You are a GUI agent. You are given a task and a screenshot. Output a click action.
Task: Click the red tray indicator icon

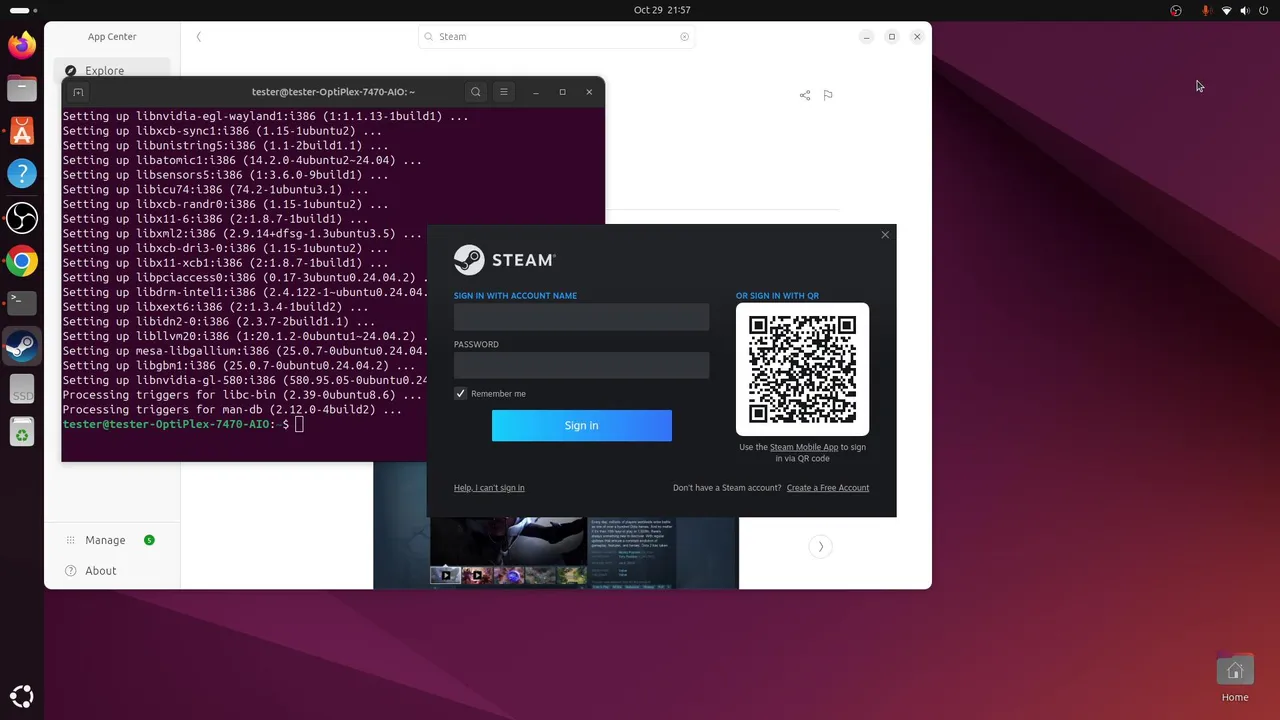click(x=1176, y=10)
